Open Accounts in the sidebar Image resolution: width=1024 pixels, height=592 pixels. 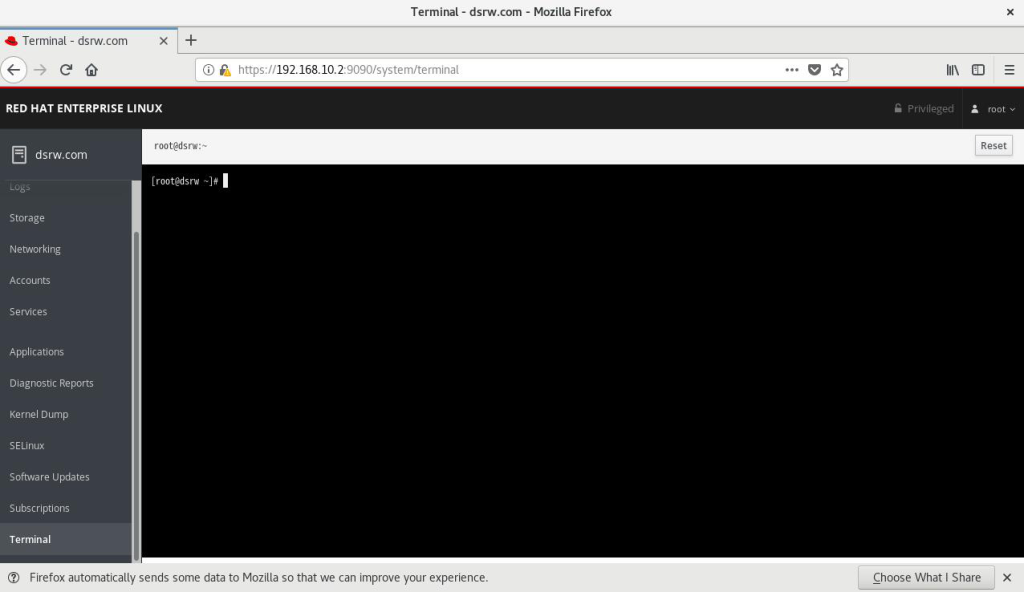[65, 280]
